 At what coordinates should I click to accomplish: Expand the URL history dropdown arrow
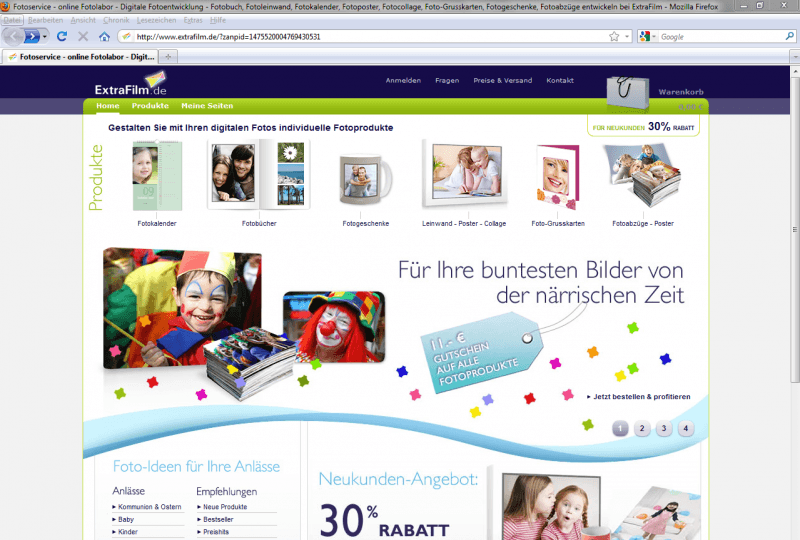tap(627, 36)
